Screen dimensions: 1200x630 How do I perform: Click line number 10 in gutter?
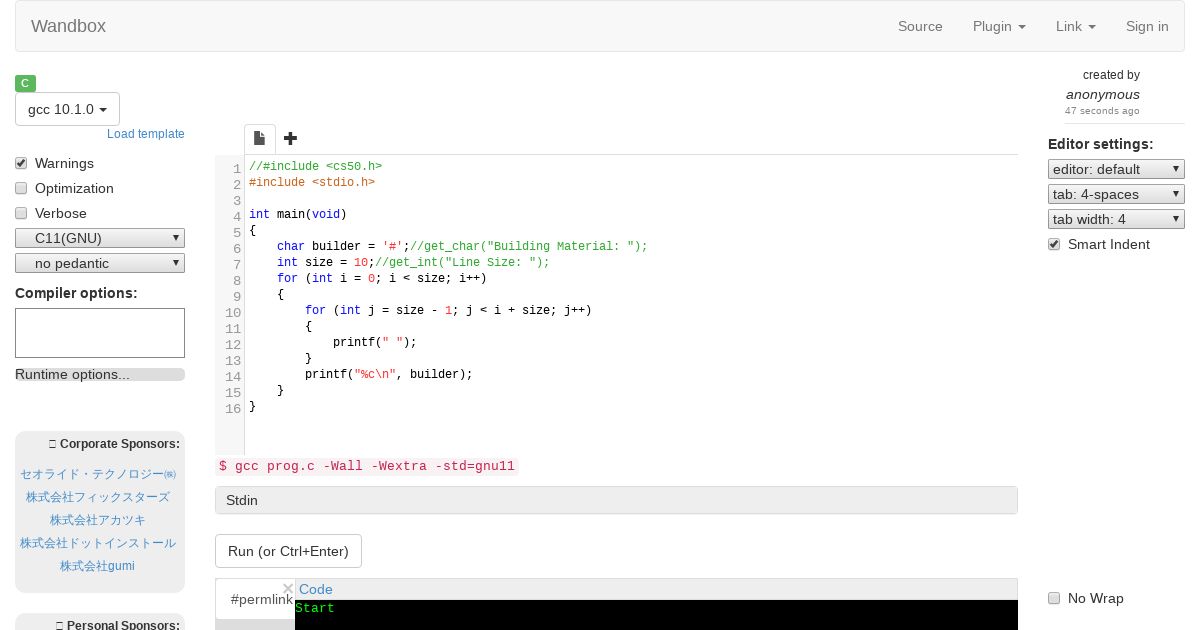tap(233, 313)
